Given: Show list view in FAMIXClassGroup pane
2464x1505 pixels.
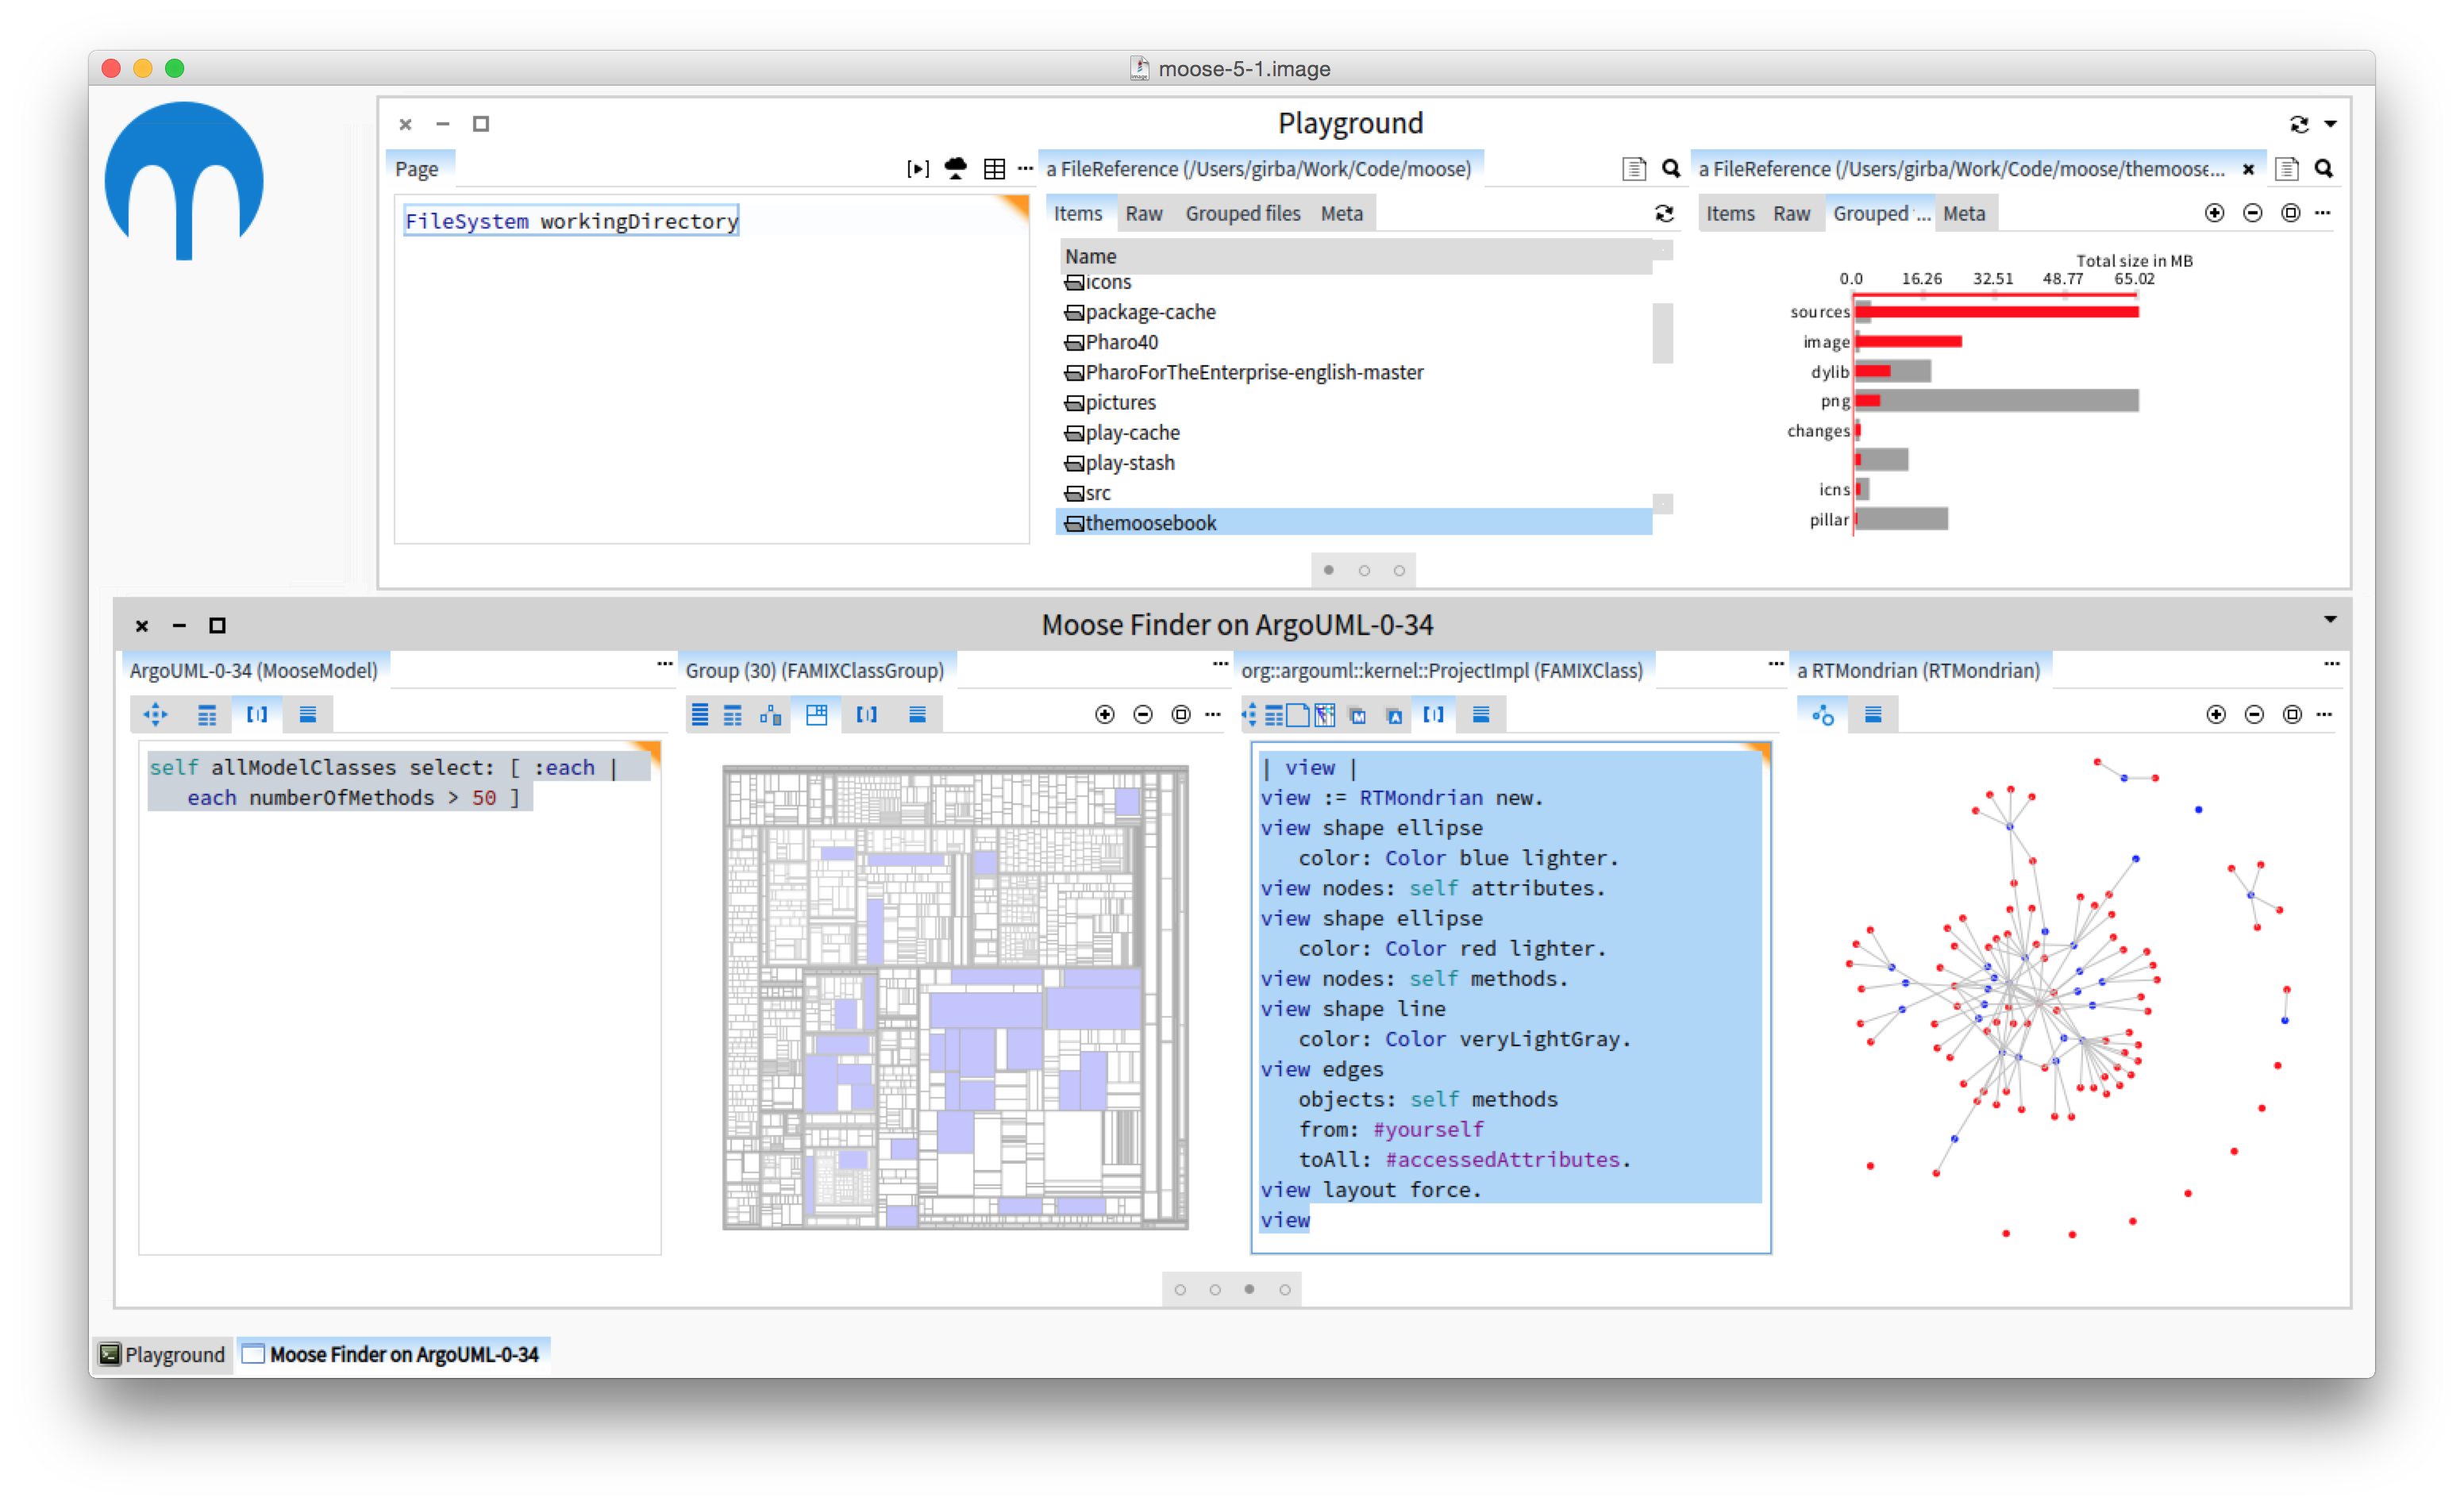Looking at the screenshot, I should pos(700,714).
